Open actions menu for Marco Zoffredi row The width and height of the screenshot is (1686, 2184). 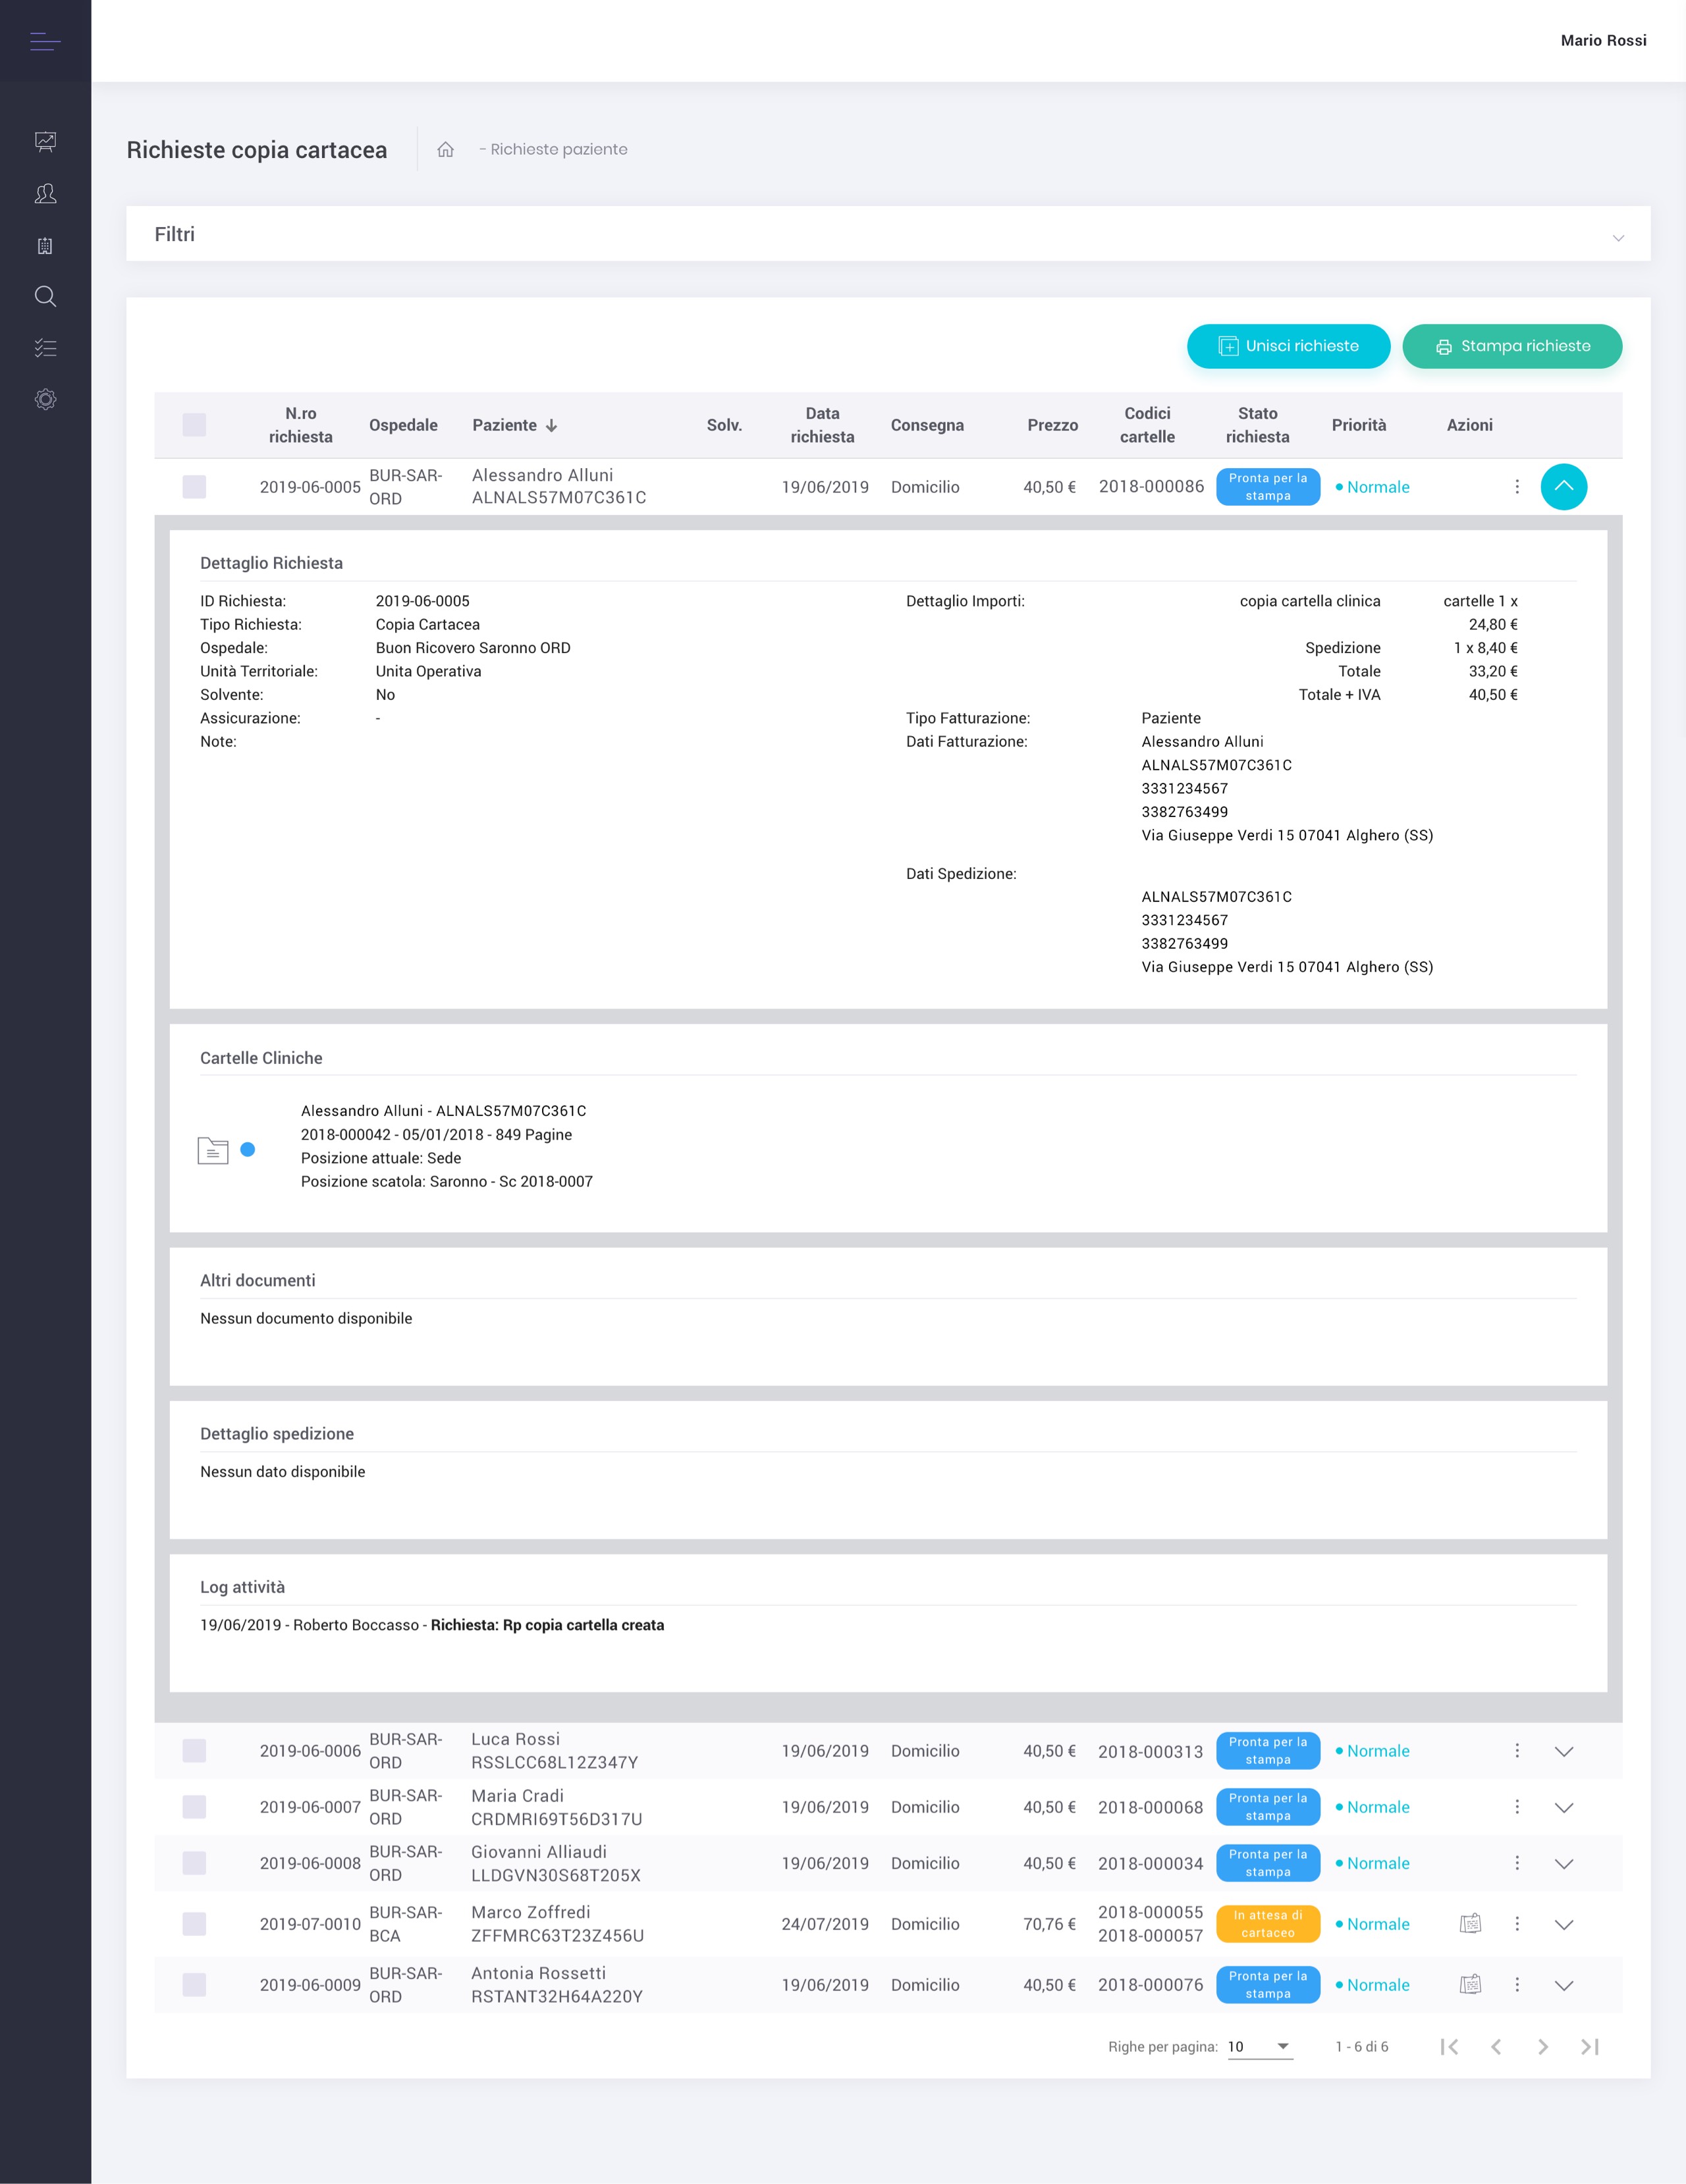point(1517,1924)
